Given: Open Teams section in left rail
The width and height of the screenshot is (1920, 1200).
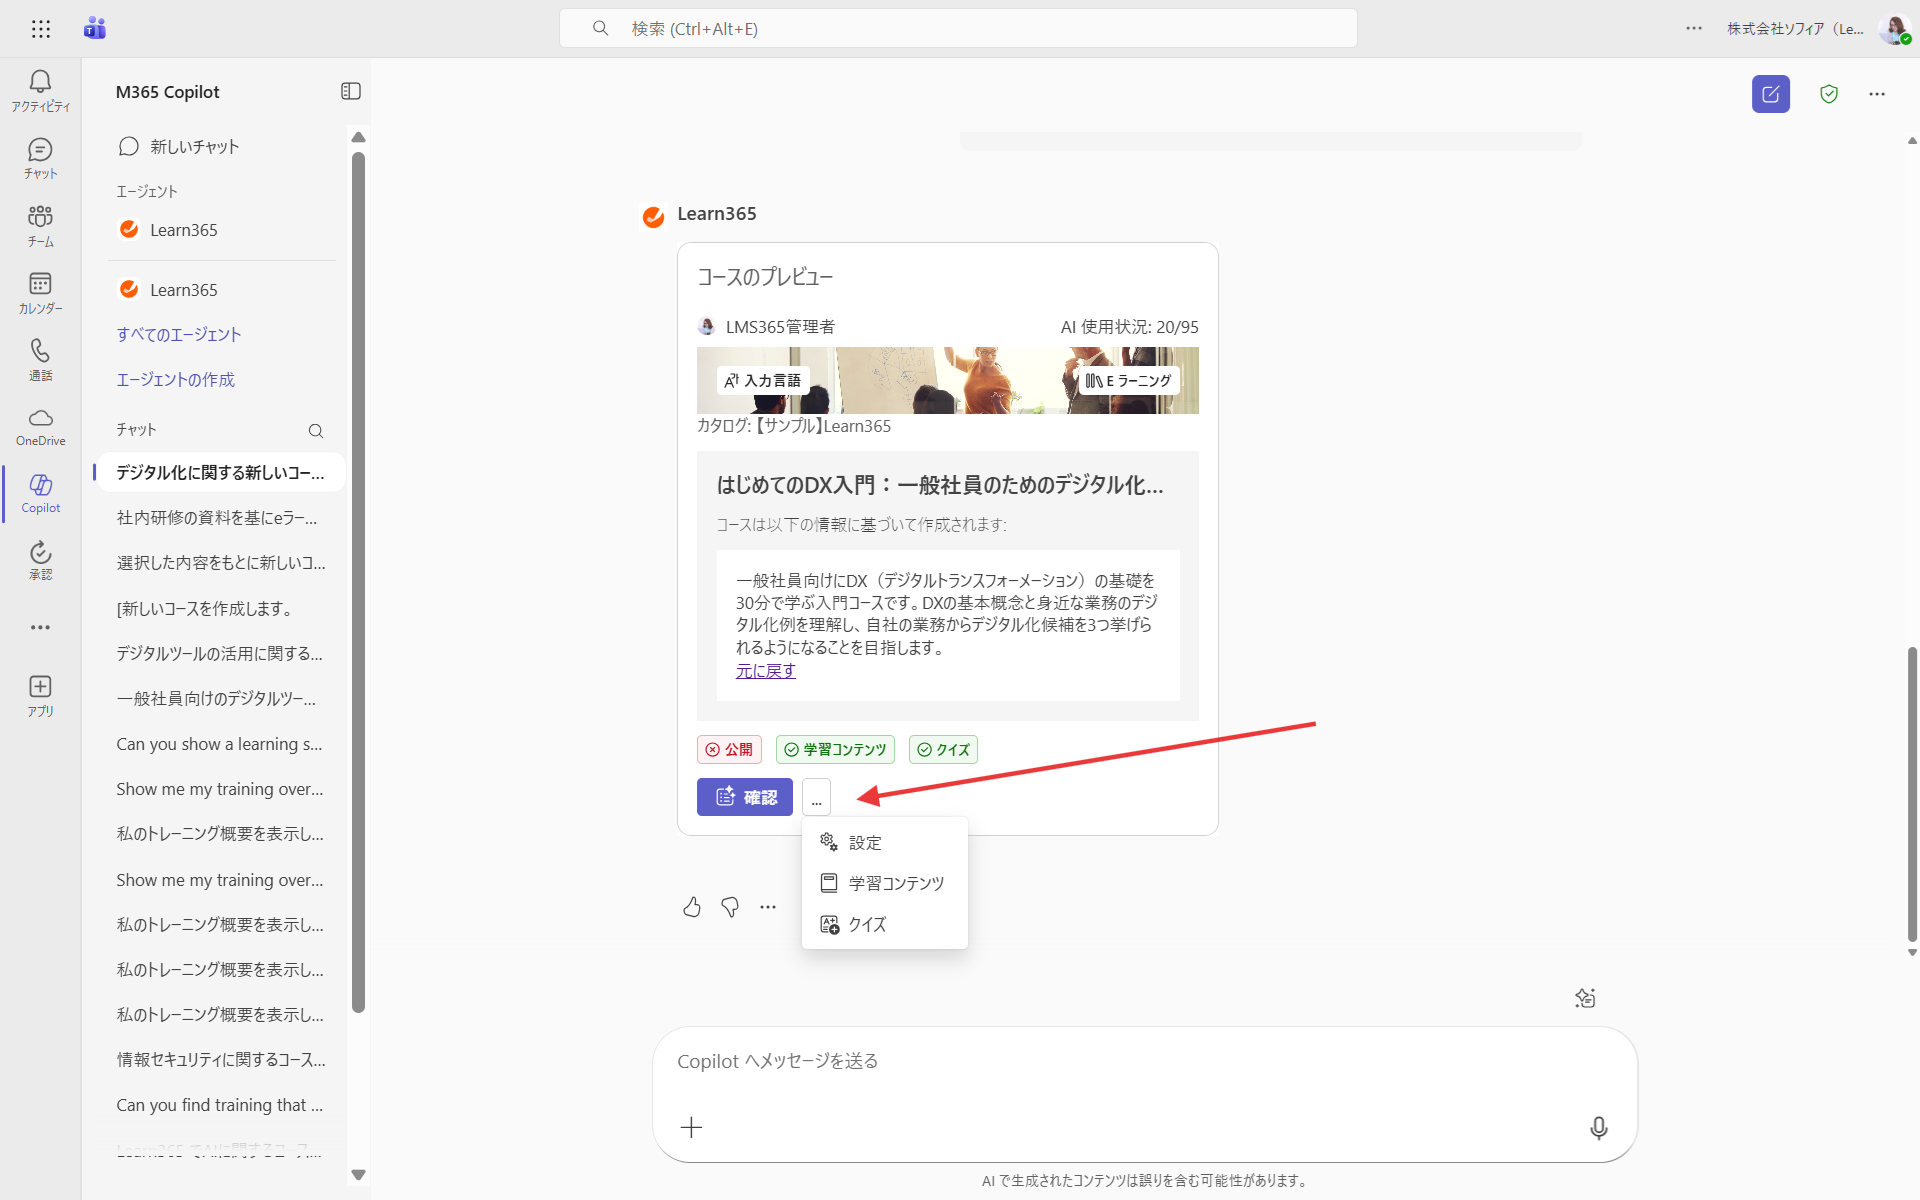Looking at the screenshot, I should pyautogui.click(x=41, y=226).
